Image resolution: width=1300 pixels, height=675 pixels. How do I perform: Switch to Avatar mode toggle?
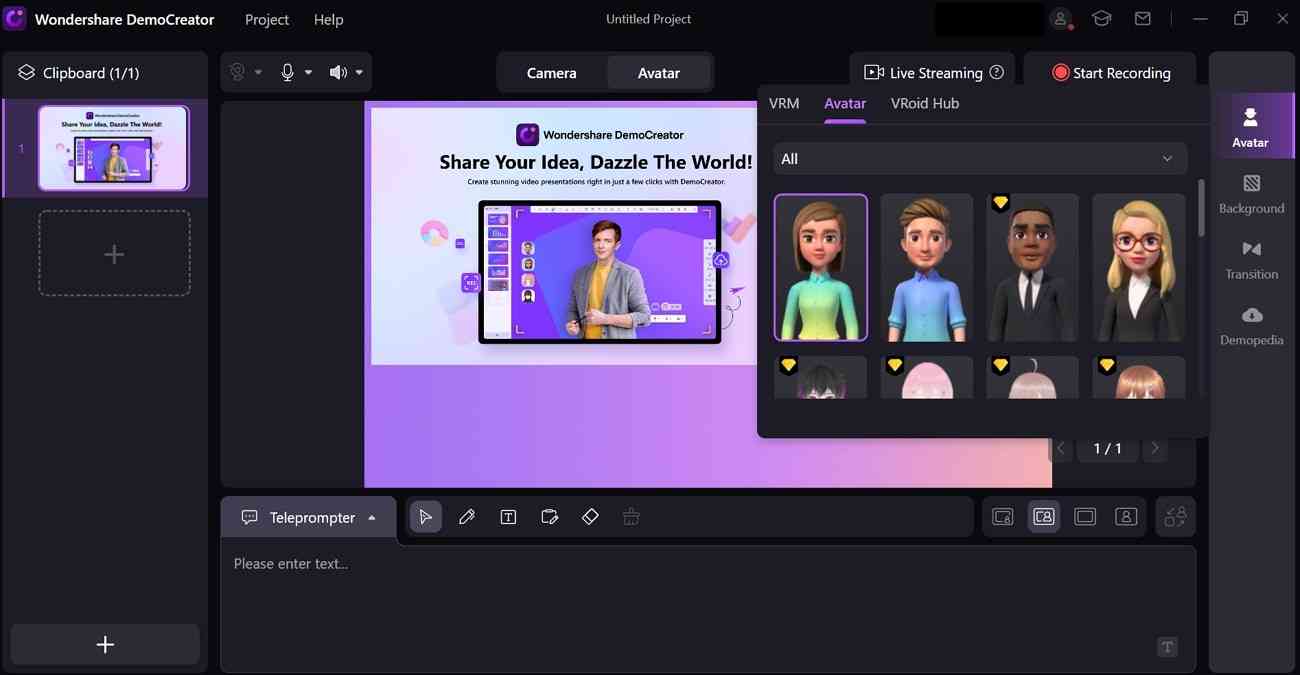pos(659,72)
